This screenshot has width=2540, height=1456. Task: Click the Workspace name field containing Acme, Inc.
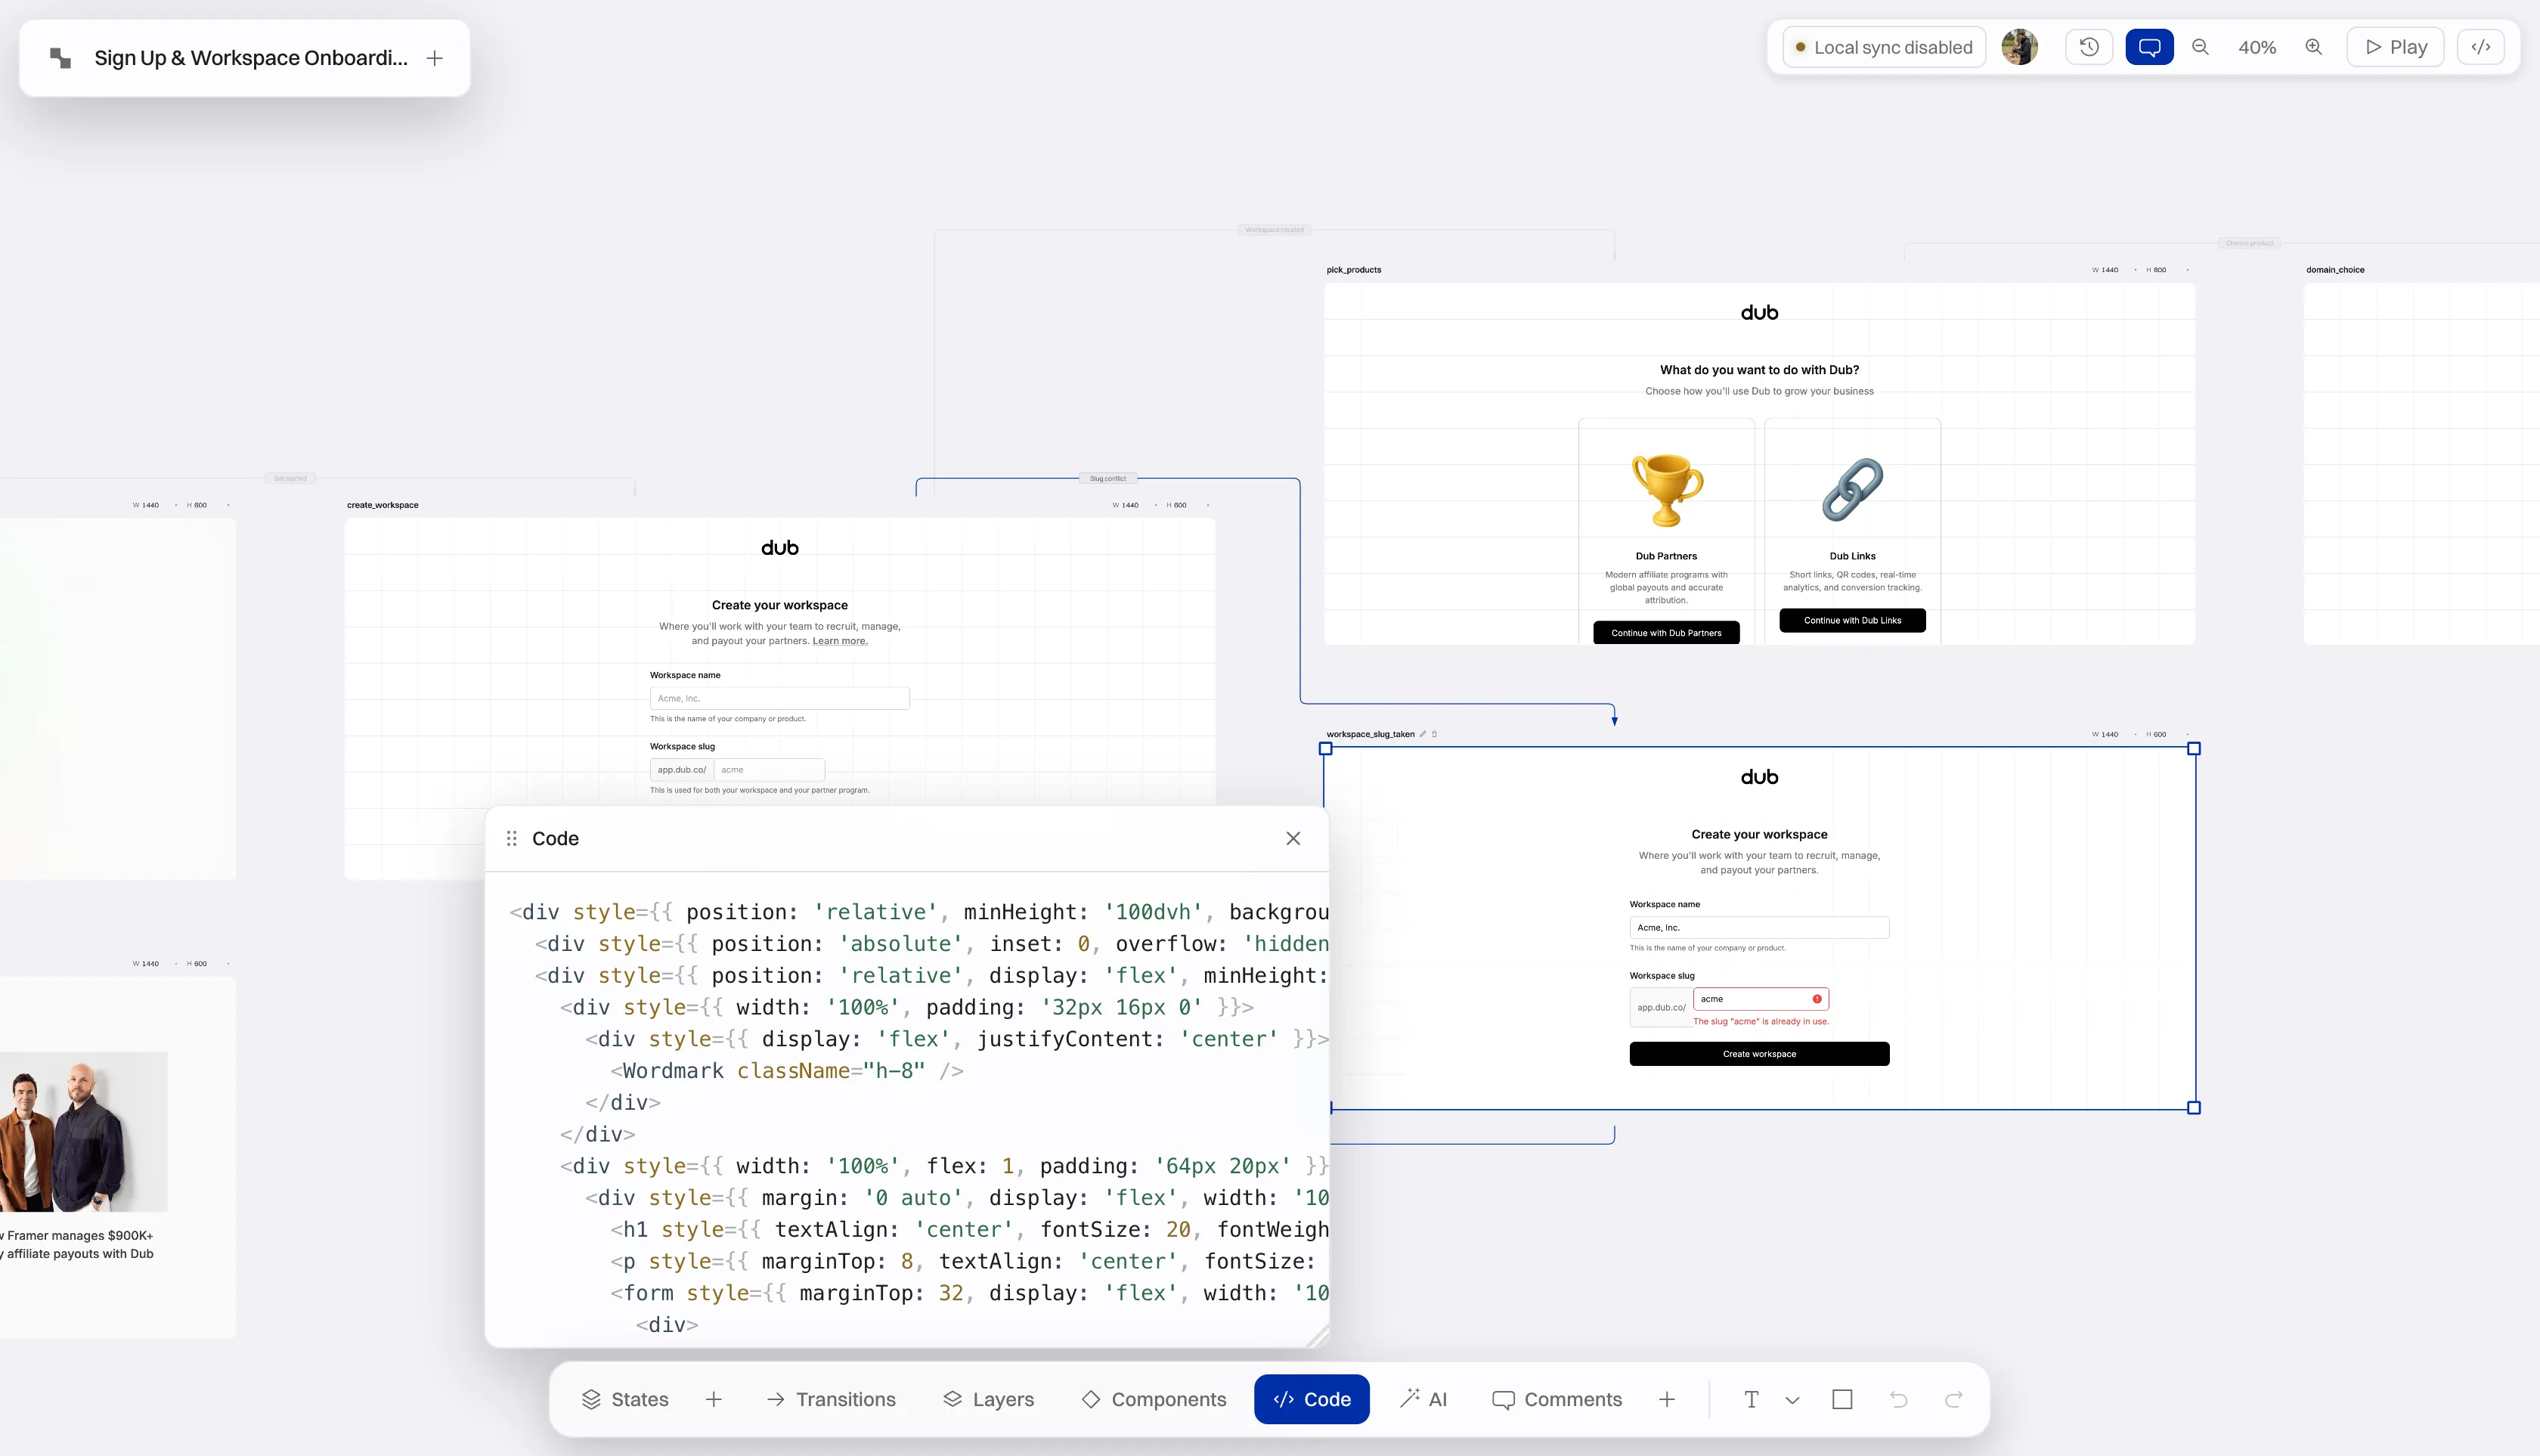[1759, 928]
